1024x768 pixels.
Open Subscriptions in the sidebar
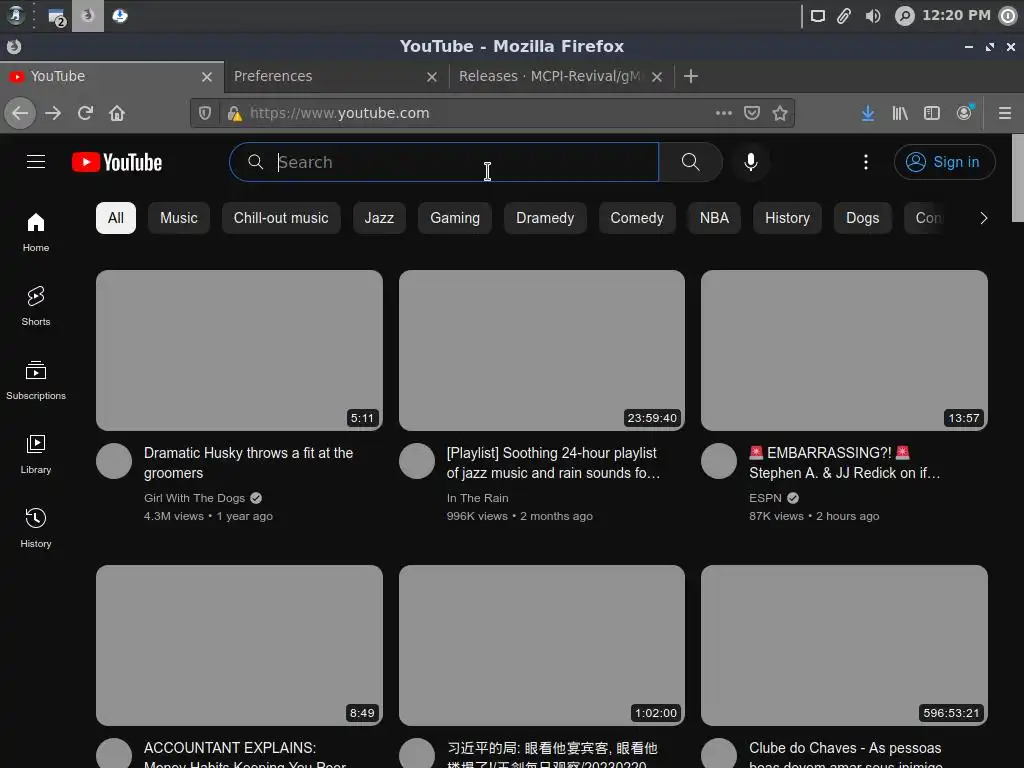(x=36, y=380)
